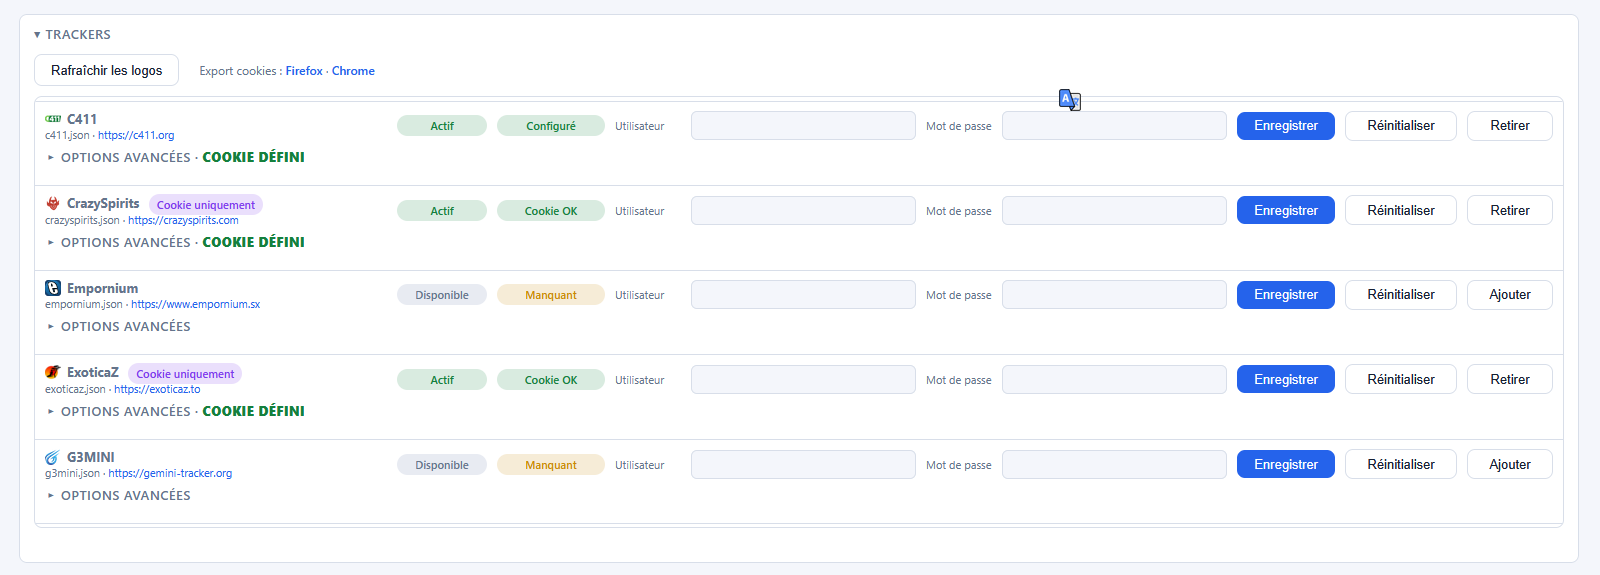Focus the Empornium Utilisateur field
The height and width of the screenshot is (575, 1600).
(x=803, y=295)
